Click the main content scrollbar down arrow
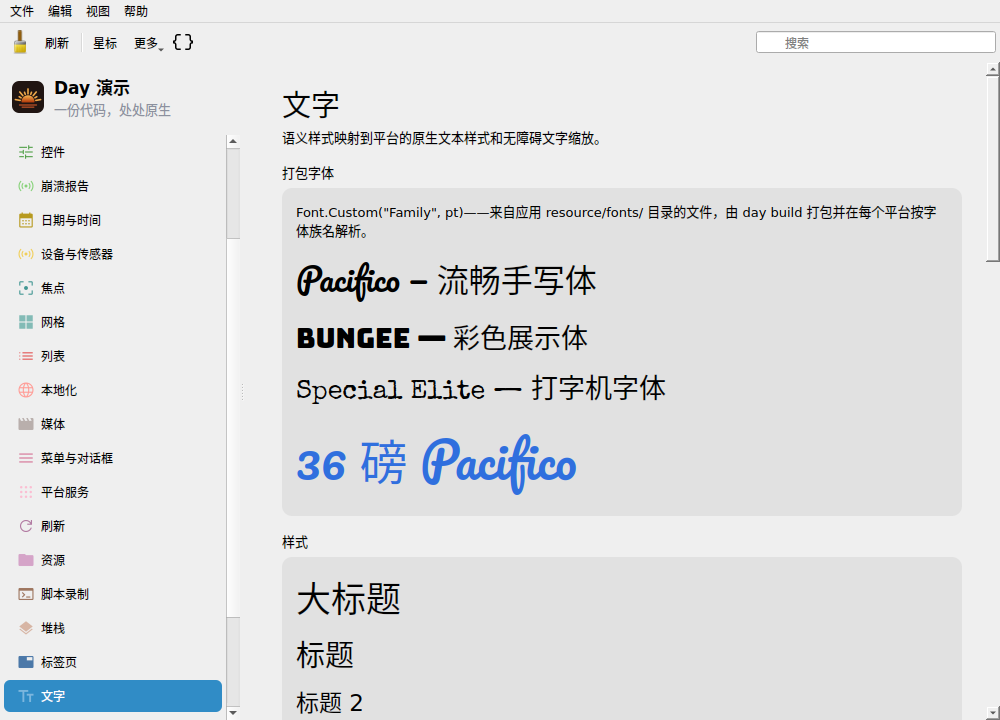 992,712
